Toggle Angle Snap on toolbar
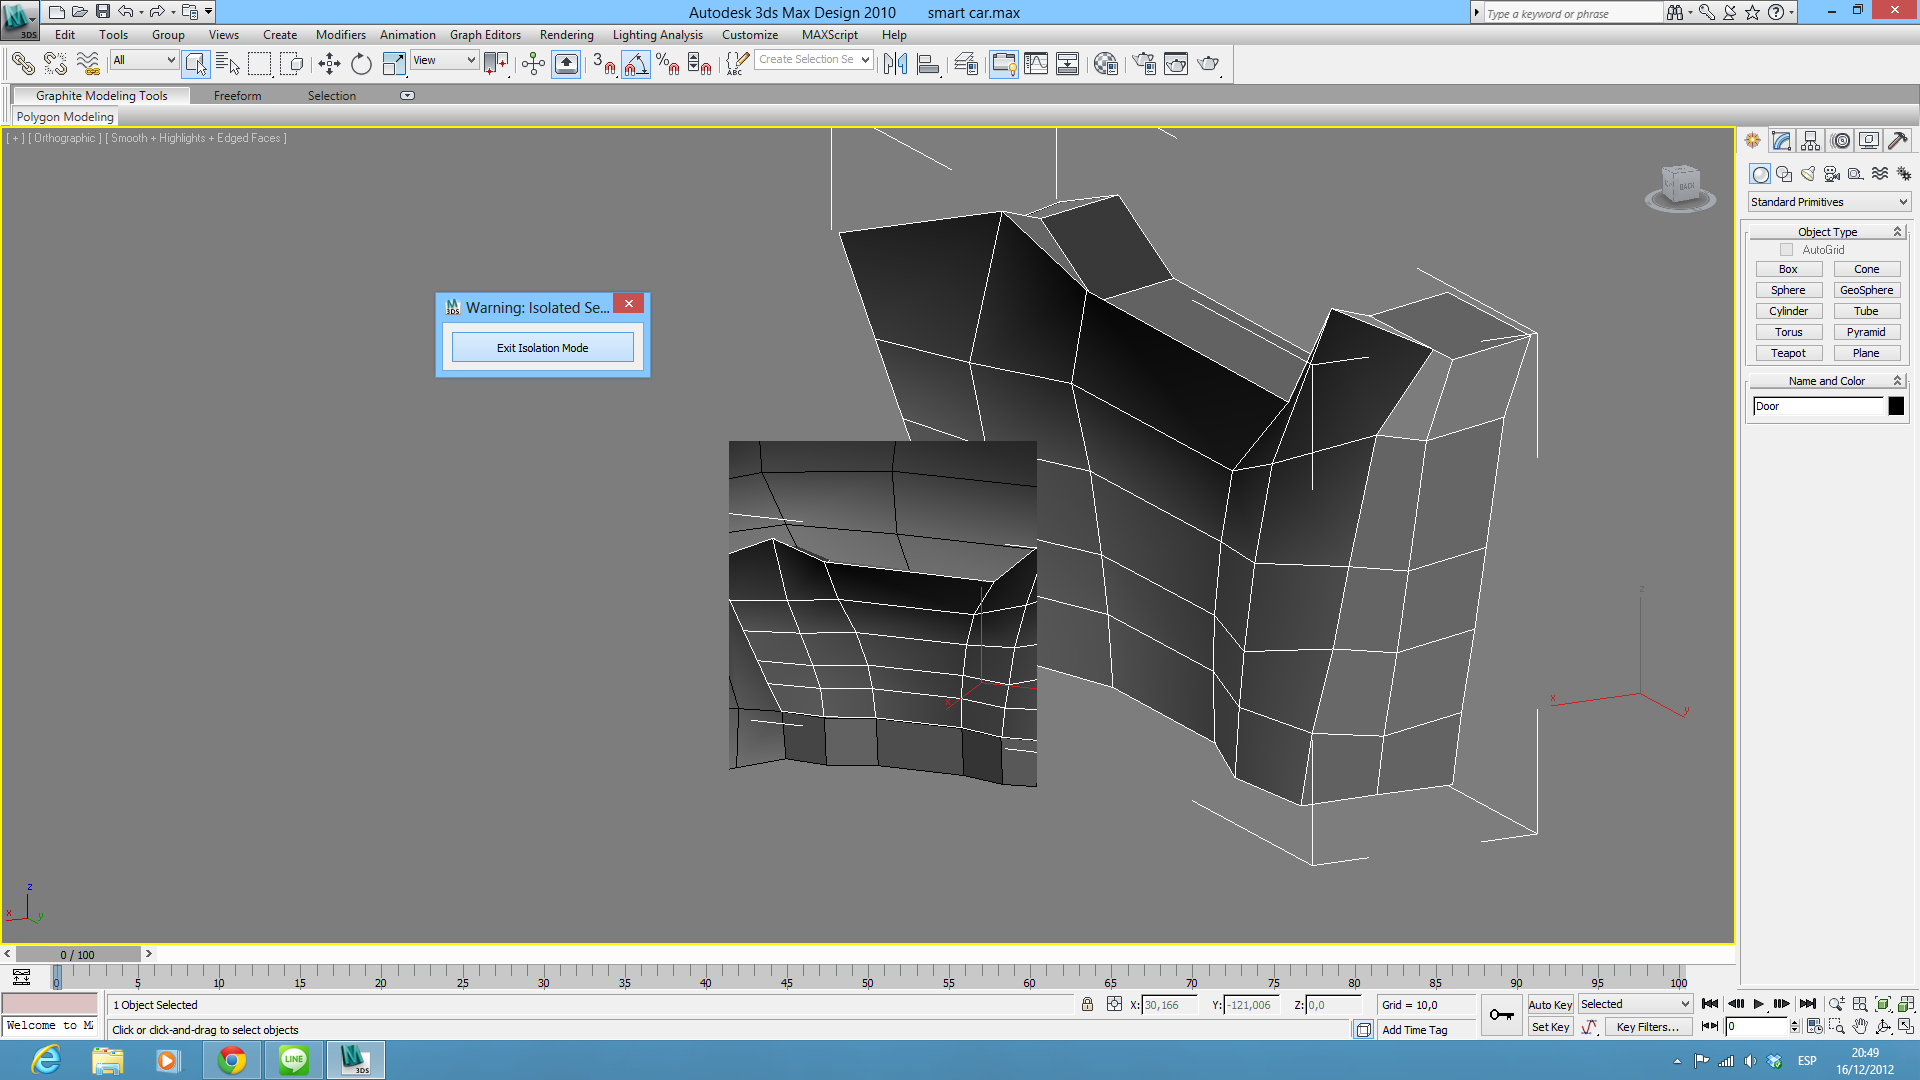The width and height of the screenshot is (1920, 1080). pos(636,64)
